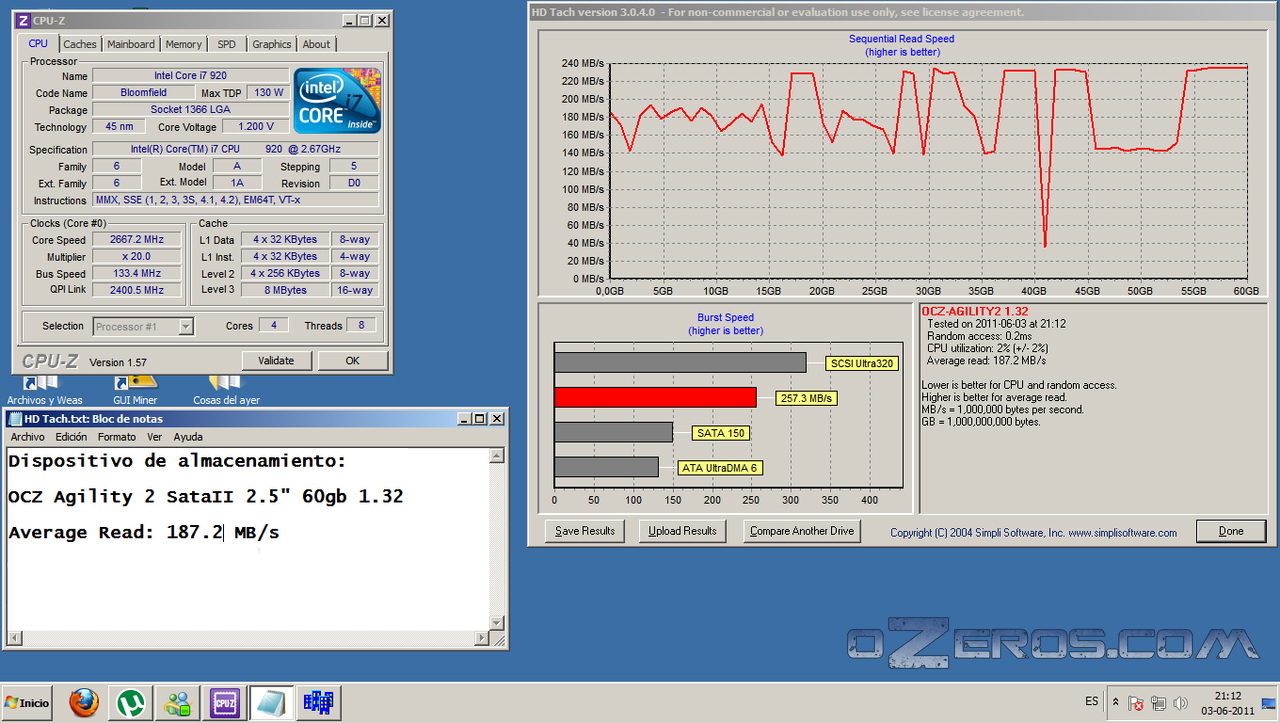Switch to the Graphics tab
The height and width of the screenshot is (723, 1280).
[272, 44]
